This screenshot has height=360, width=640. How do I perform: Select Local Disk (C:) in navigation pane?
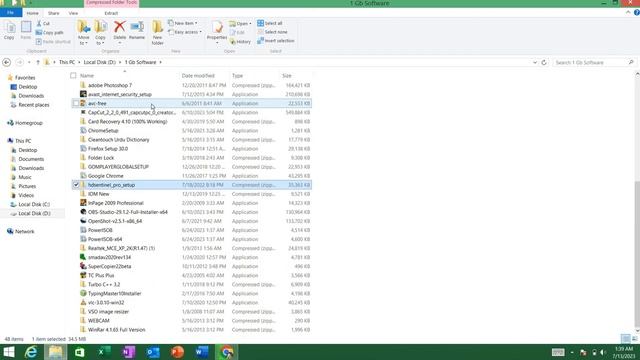[34, 204]
